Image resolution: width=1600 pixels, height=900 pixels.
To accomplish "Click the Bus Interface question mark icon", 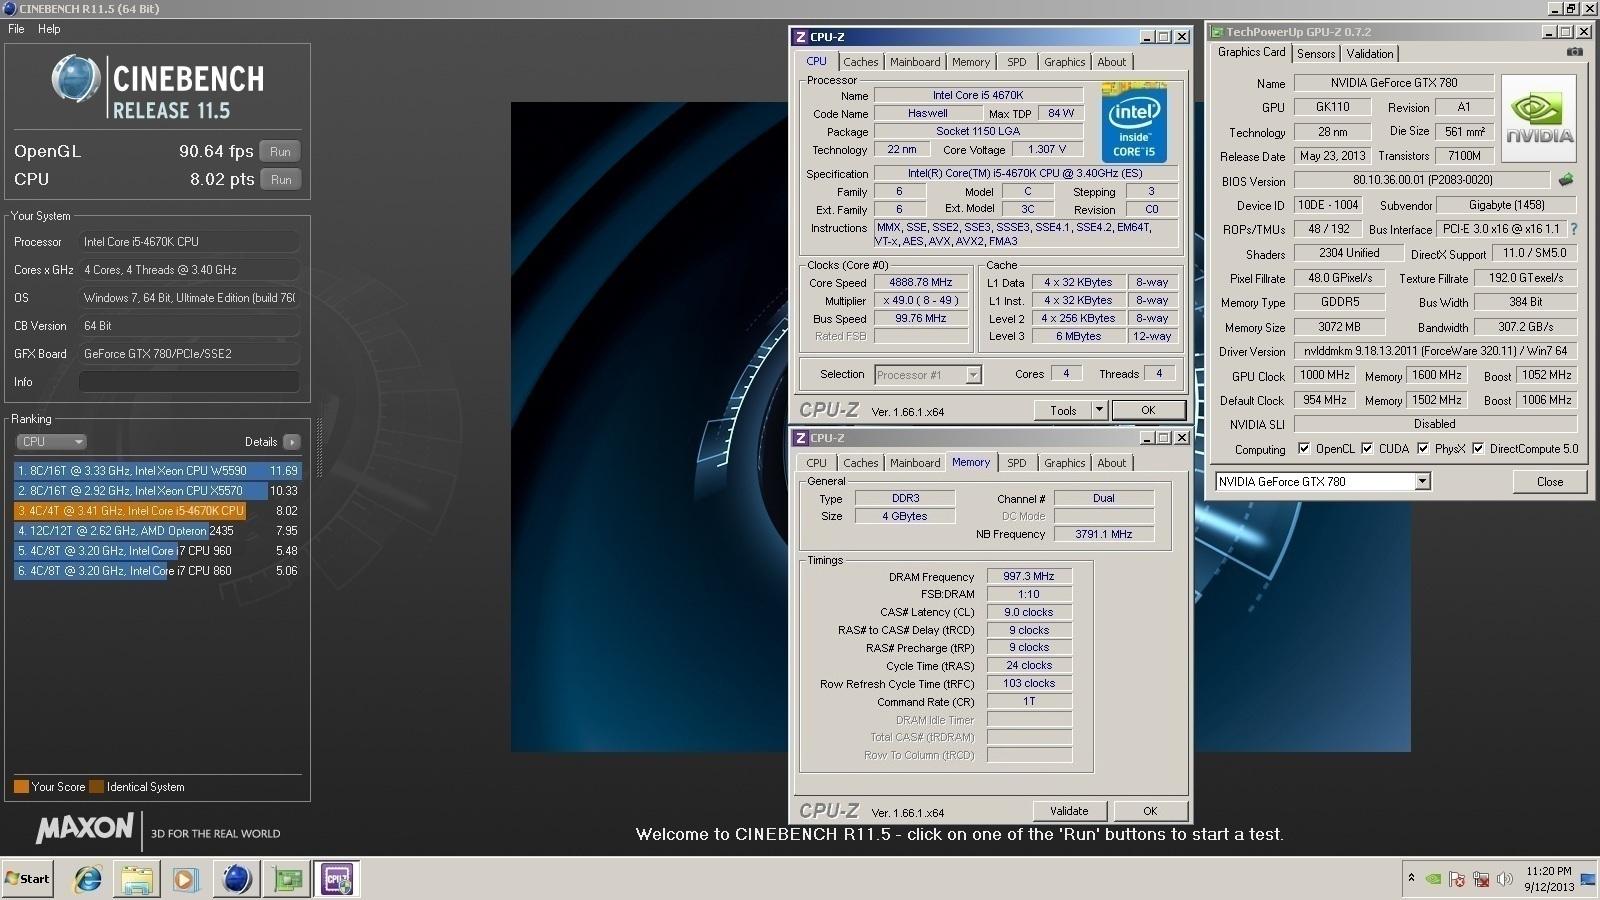I will (1574, 229).
